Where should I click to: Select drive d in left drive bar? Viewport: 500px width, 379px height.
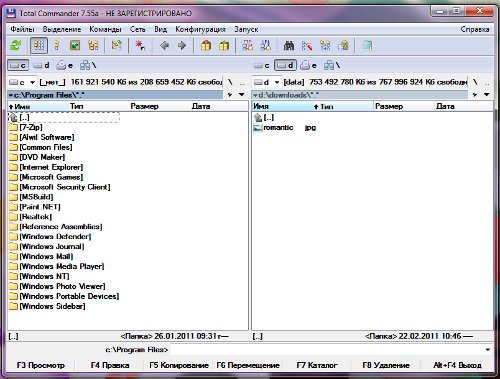point(42,65)
